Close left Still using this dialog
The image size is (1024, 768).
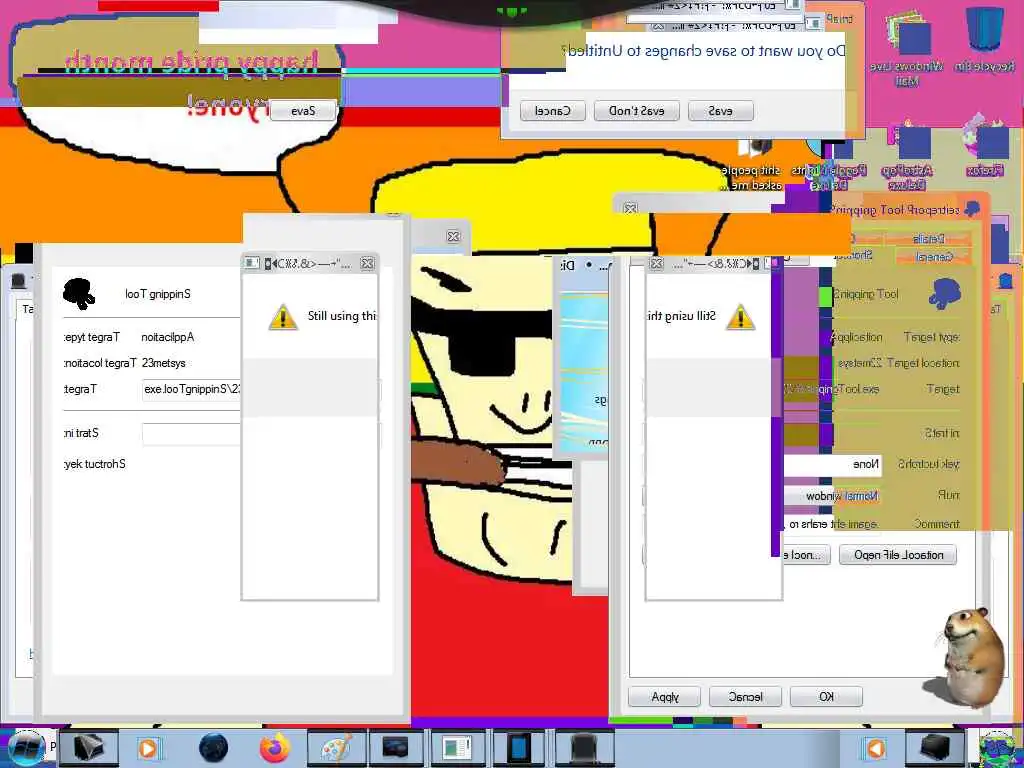368,264
